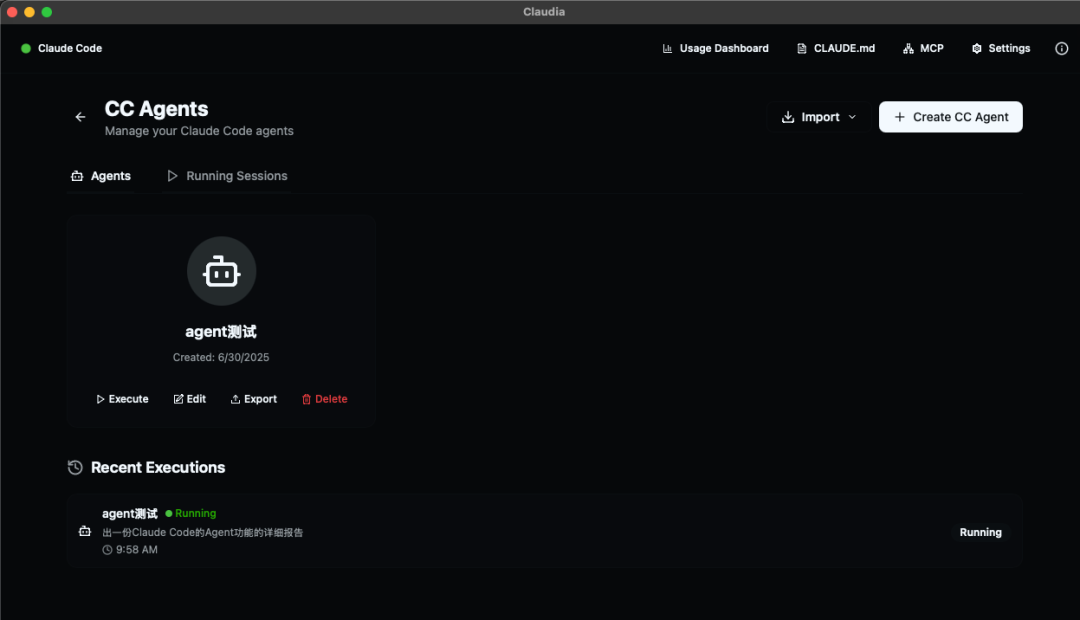
Task: Open the Usage Dashboard
Action: pos(715,48)
